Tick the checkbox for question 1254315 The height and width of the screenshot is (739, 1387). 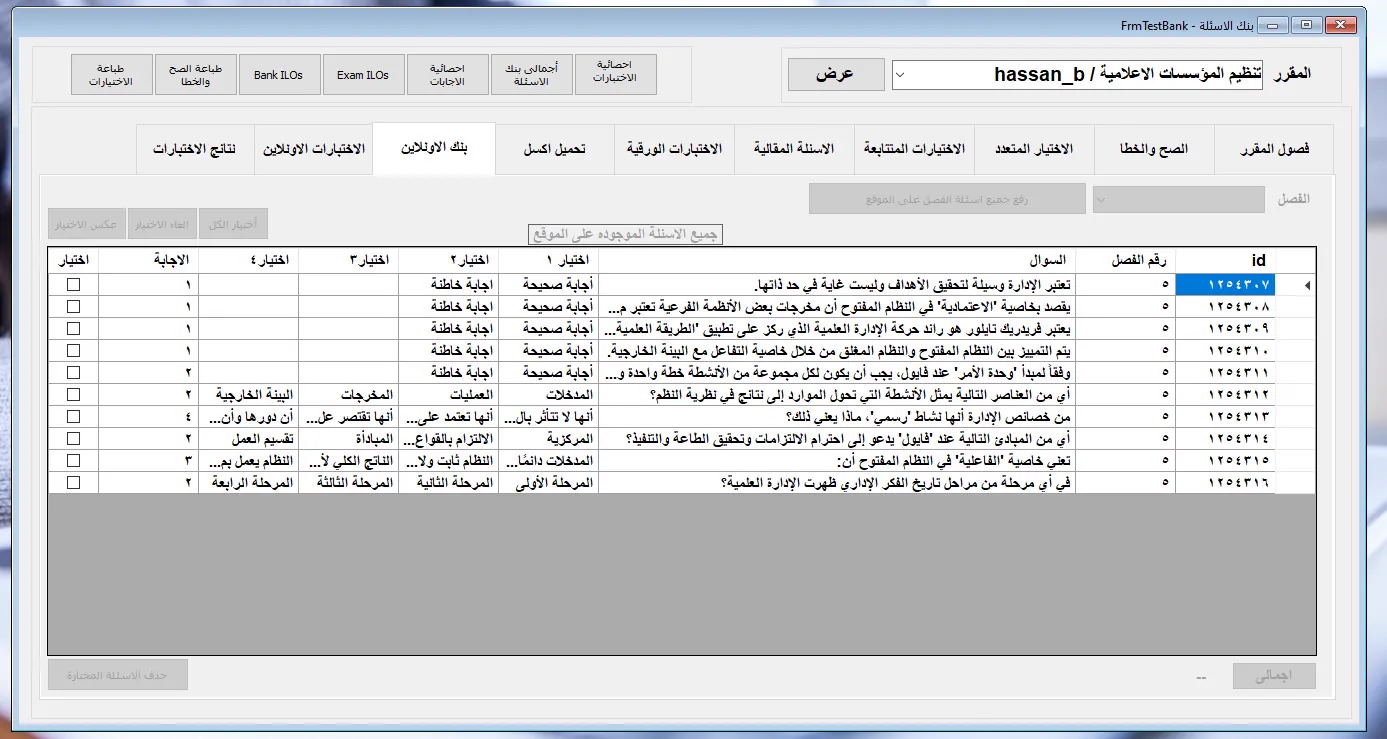73,461
